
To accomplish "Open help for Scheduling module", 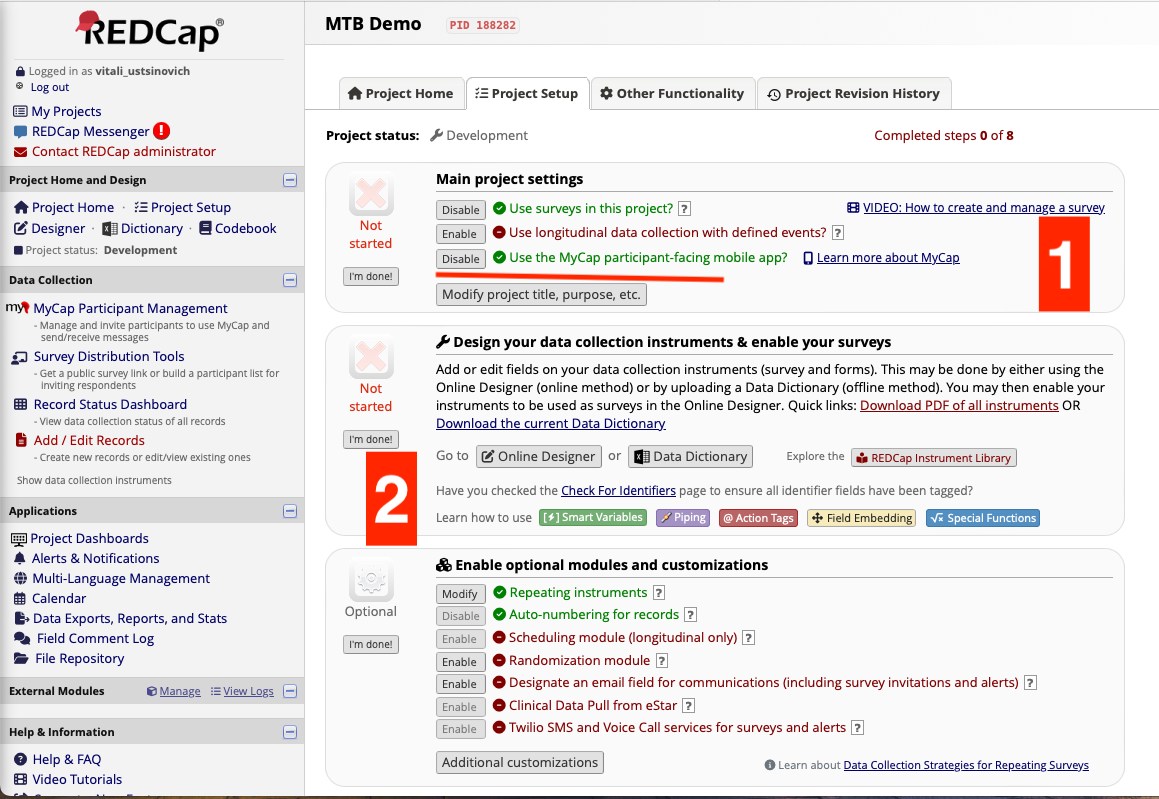I will tap(748, 638).
